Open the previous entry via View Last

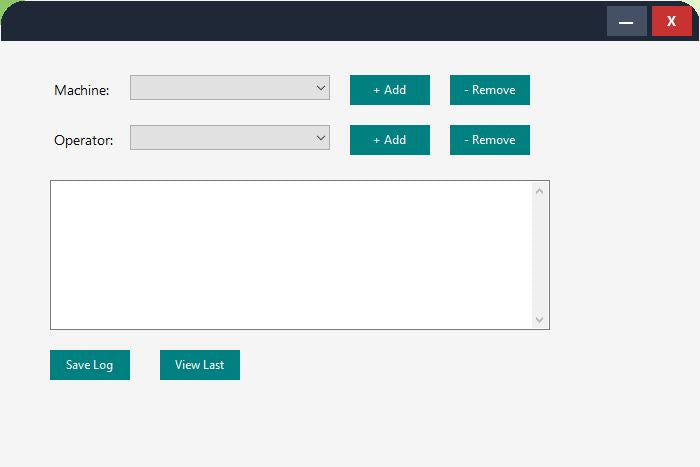[x=200, y=365]
